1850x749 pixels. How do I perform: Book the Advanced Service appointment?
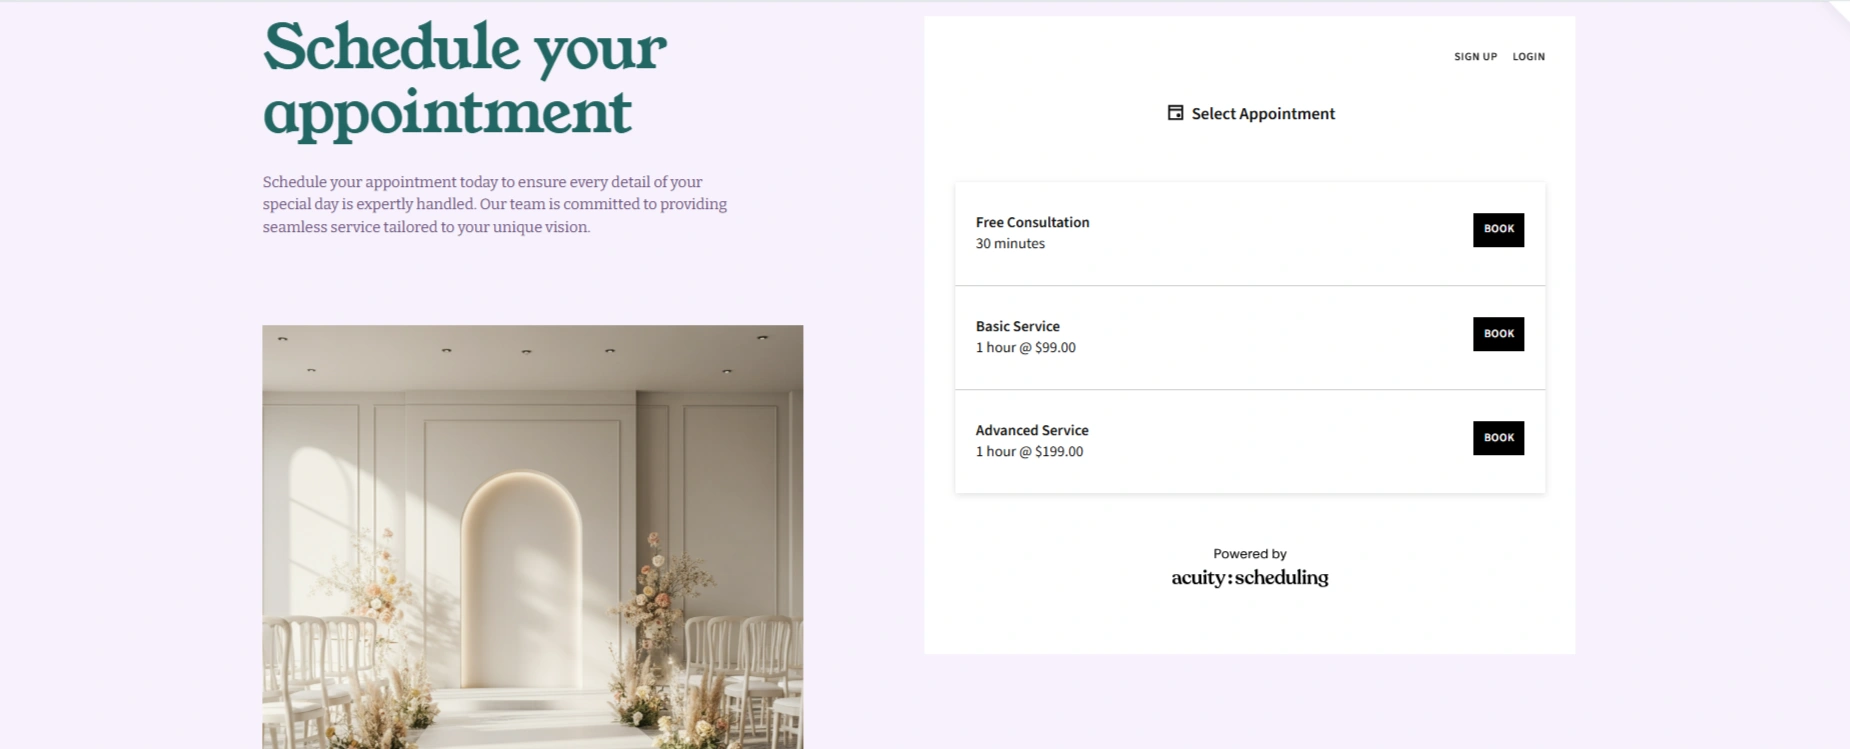pos(1498,438)
